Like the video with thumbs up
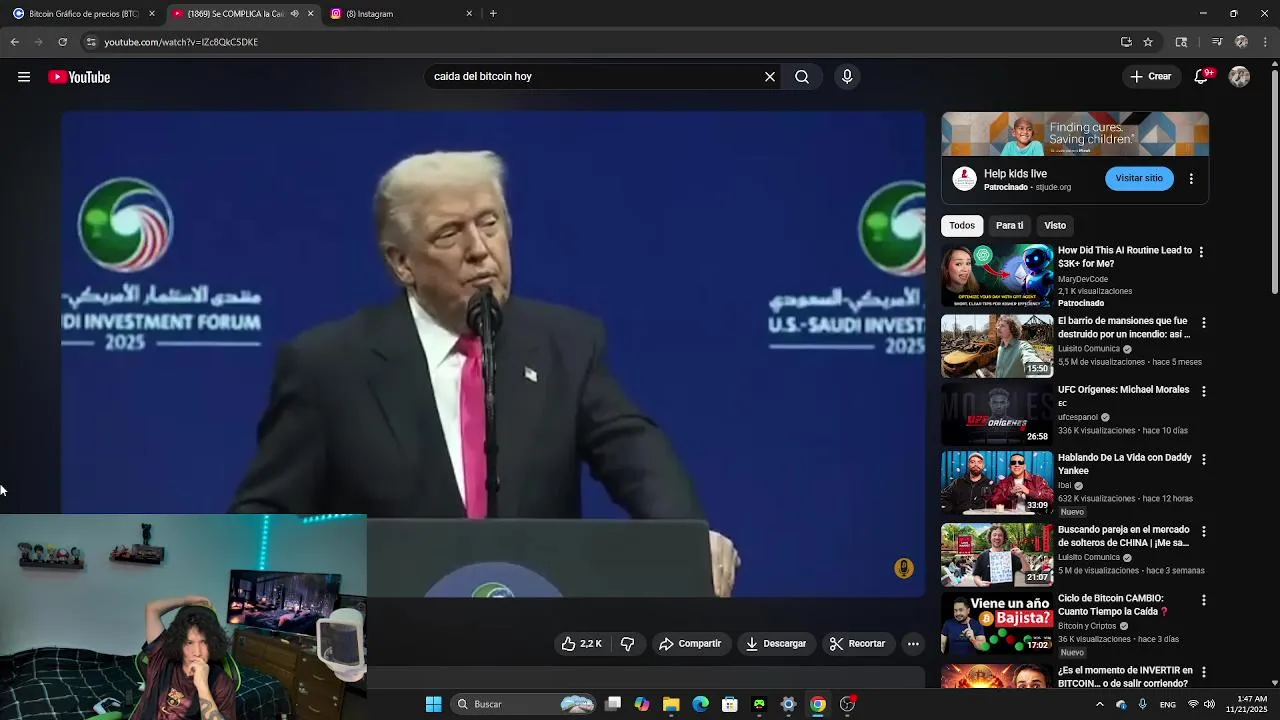Image resolution: width=1280 pixels, height=720 pixels. 581,644
